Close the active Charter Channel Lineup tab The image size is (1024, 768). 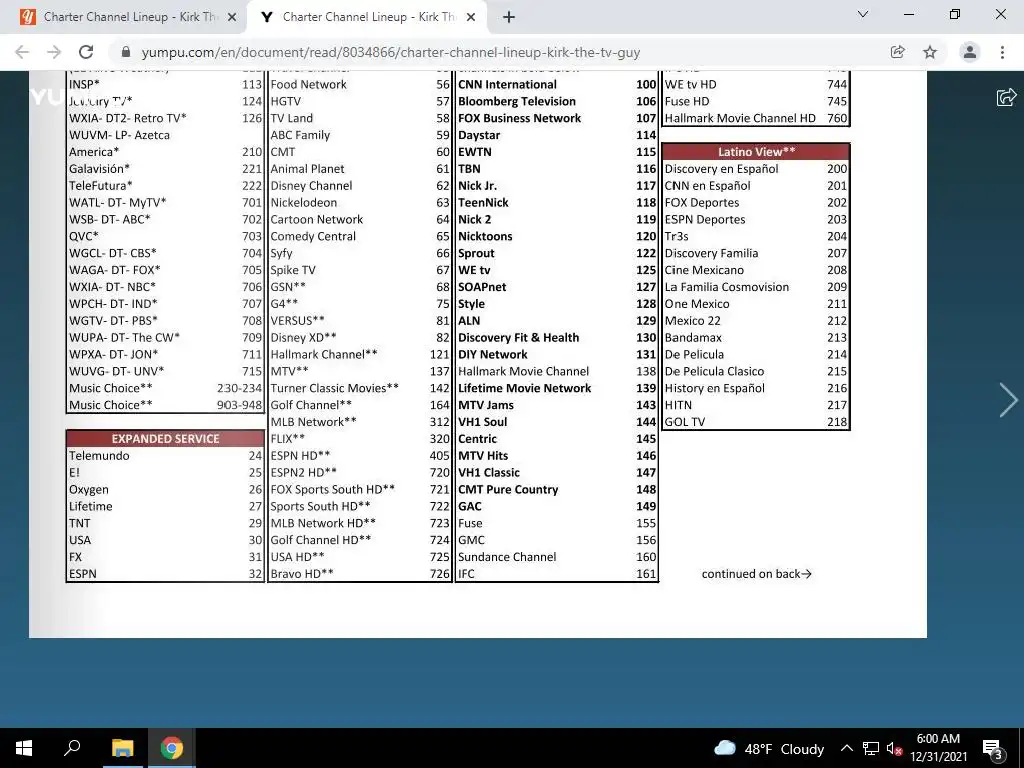(471, 17)
